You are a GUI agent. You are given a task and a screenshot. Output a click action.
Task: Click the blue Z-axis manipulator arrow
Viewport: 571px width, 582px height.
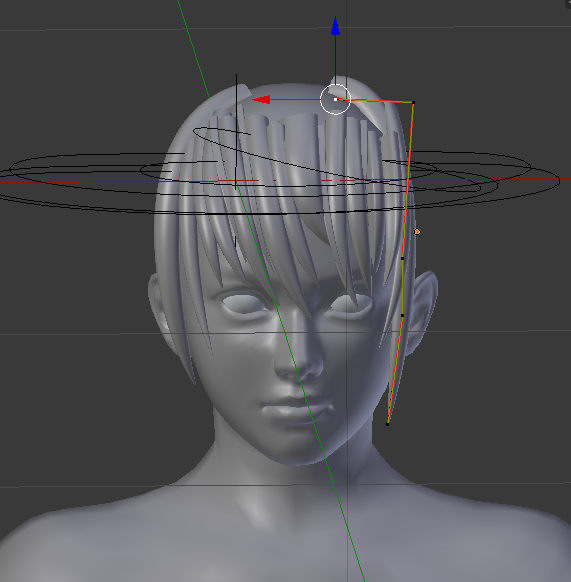(335, 26)
